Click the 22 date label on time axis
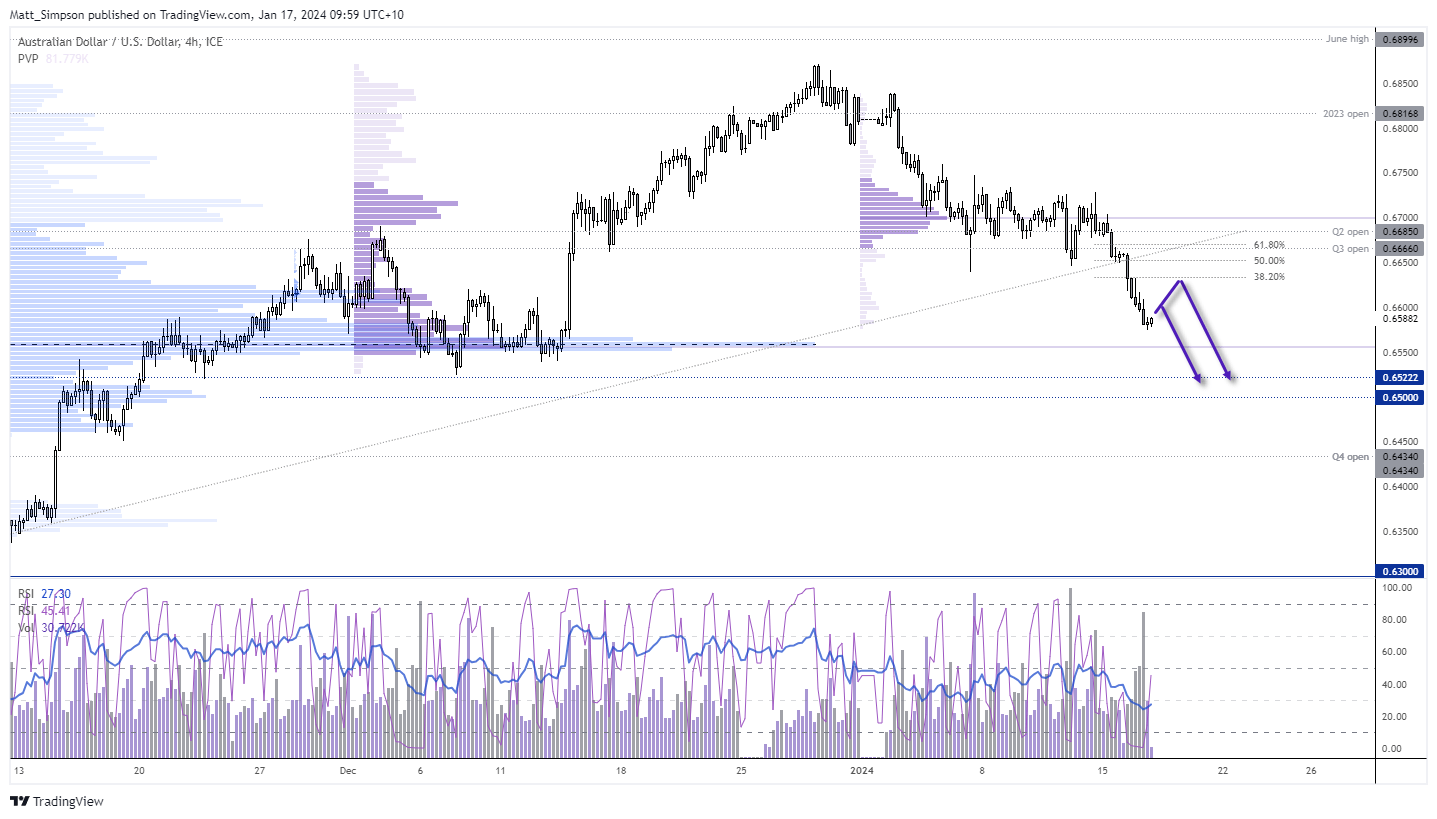 [x=1222, y=771]
